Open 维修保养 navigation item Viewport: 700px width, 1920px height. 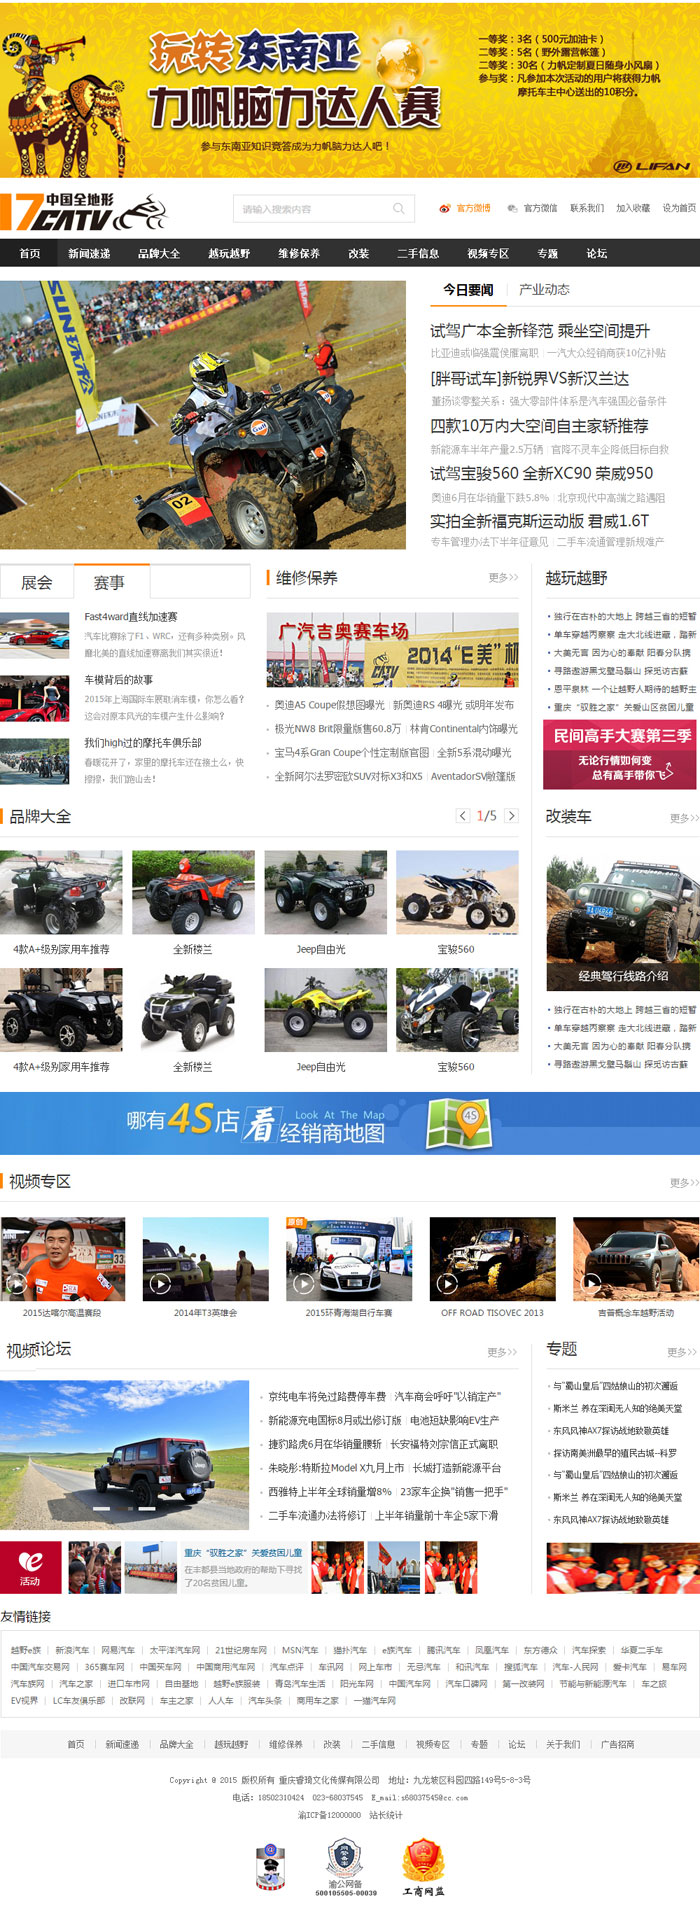pos(299,253)
